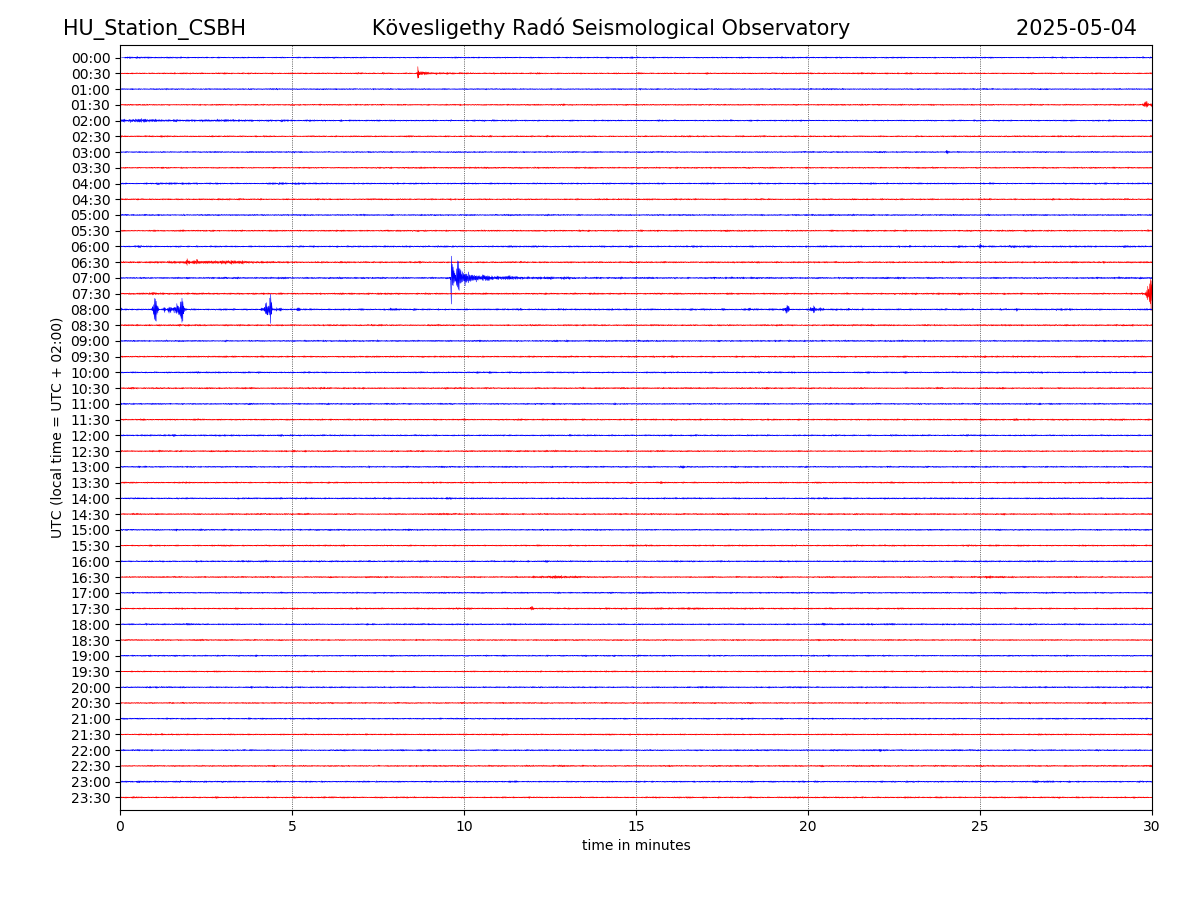Select the 19:00 row time label
Image resolution: width=1200 pixels, height=900 pixels.
[x=91, y=656]
